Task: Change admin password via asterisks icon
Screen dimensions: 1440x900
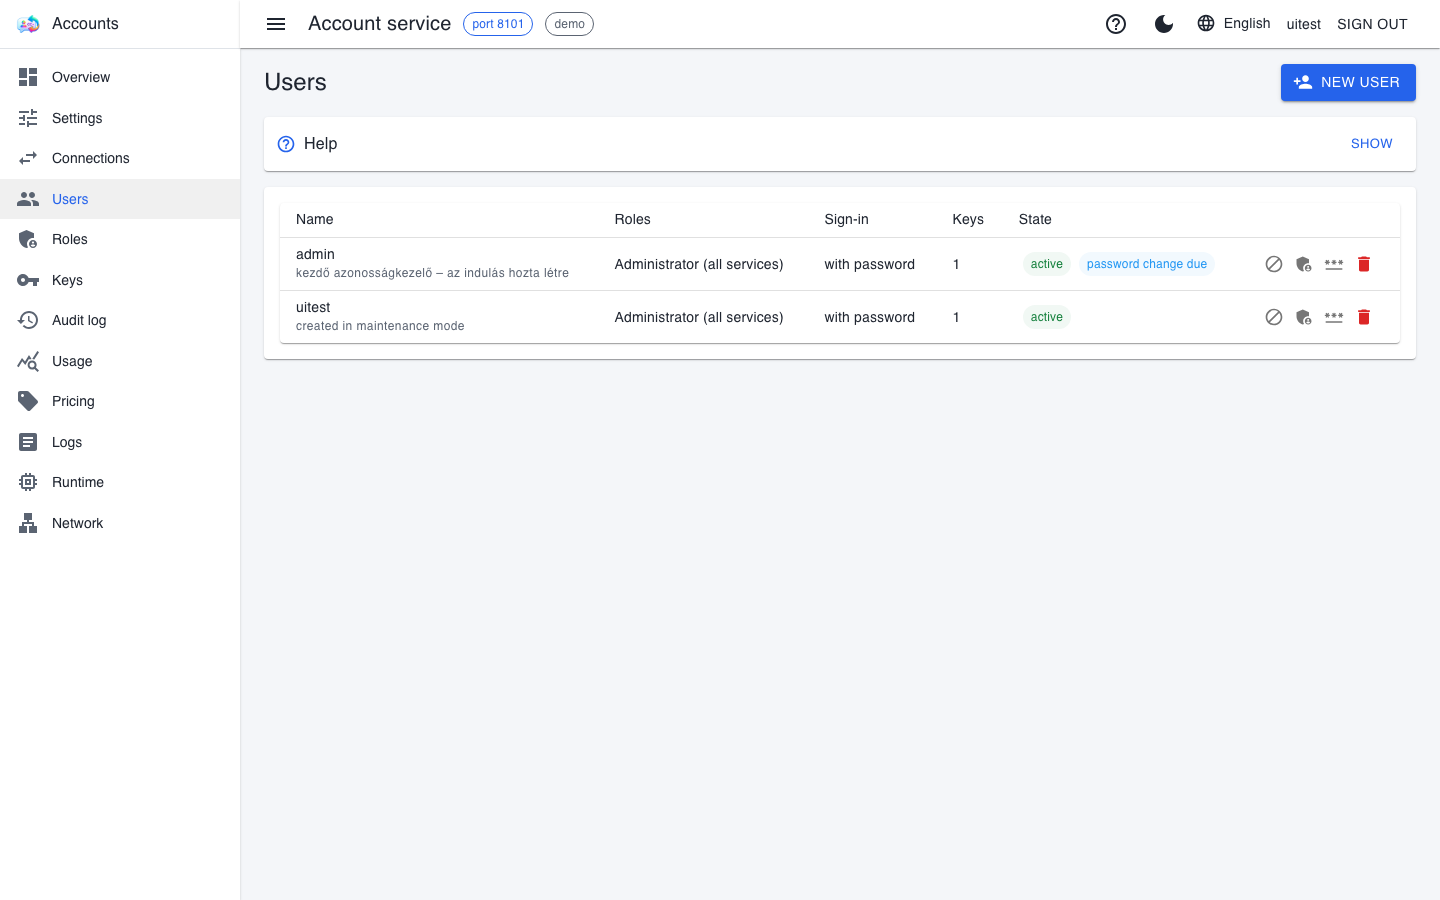Action: click(x=1334, y=264)
